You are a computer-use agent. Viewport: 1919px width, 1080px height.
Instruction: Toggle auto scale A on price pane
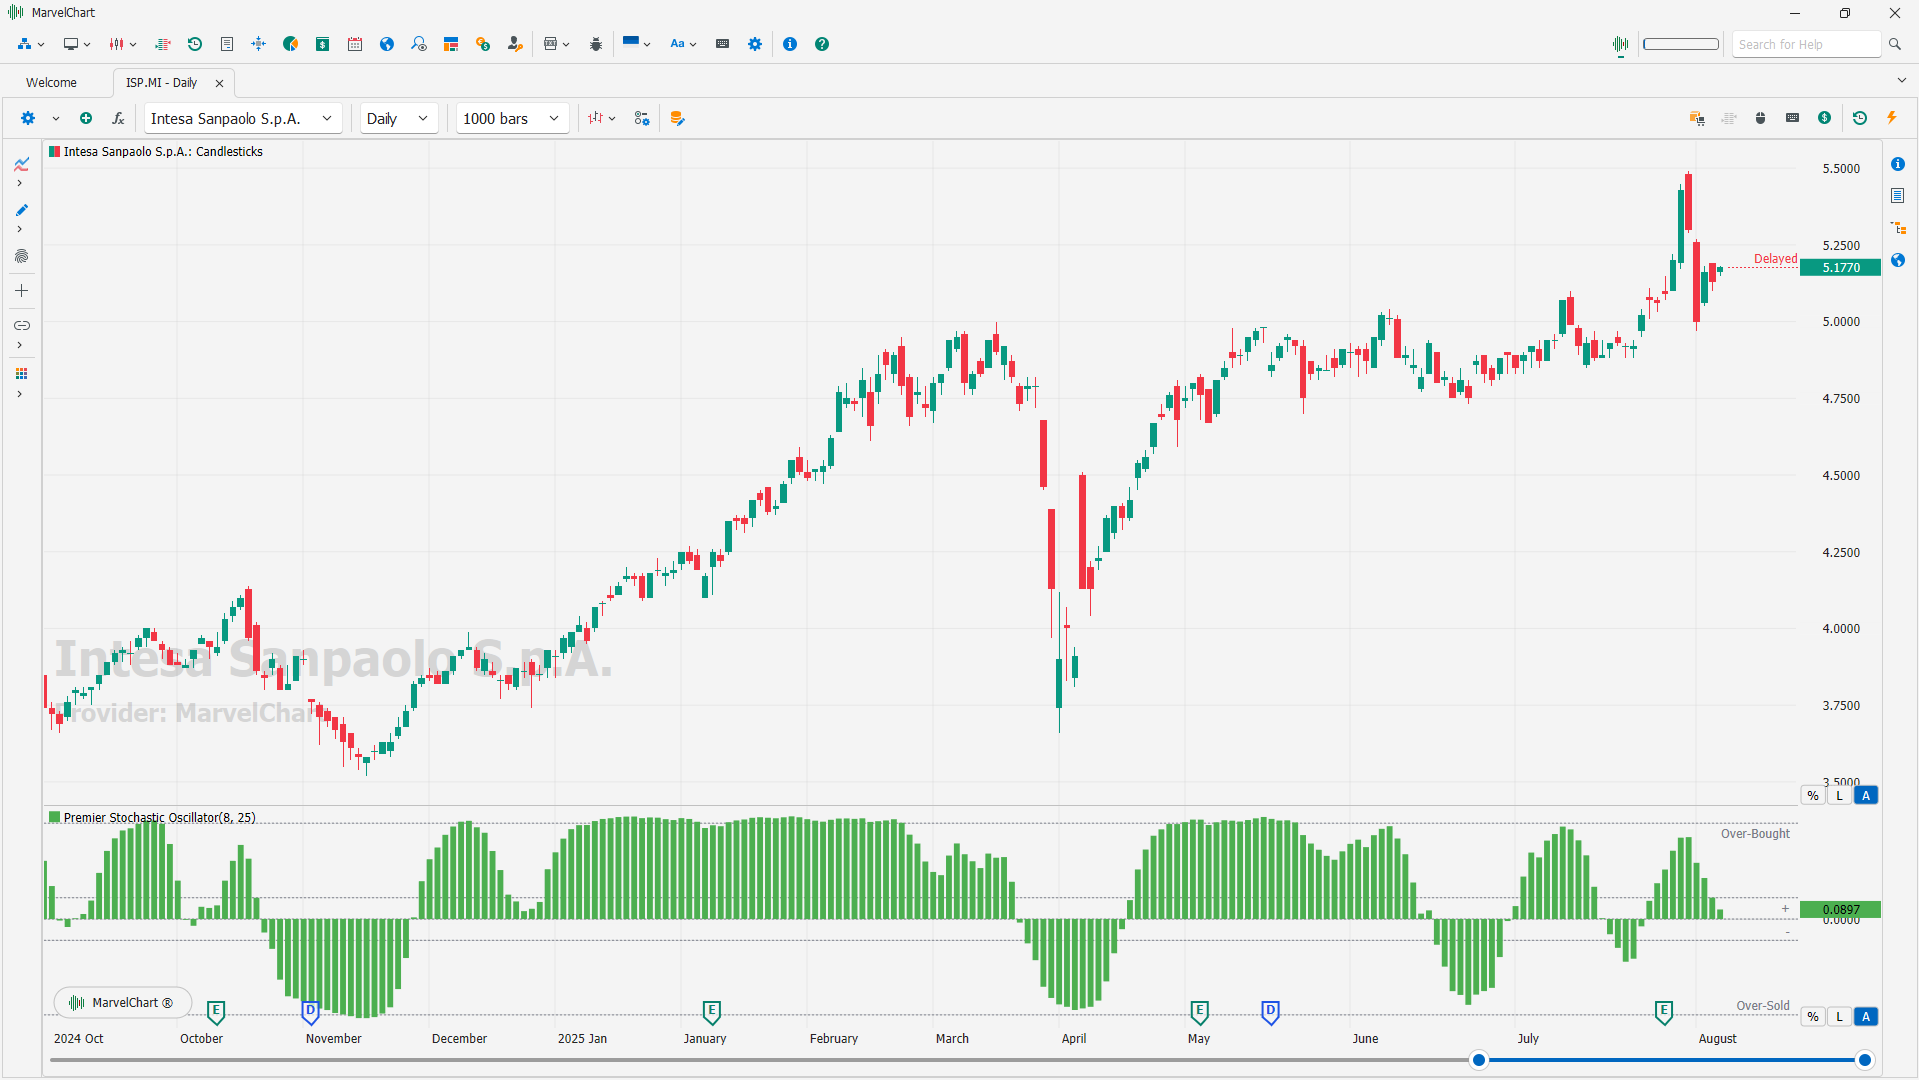pyautogui.click(x=1866, y=796)
